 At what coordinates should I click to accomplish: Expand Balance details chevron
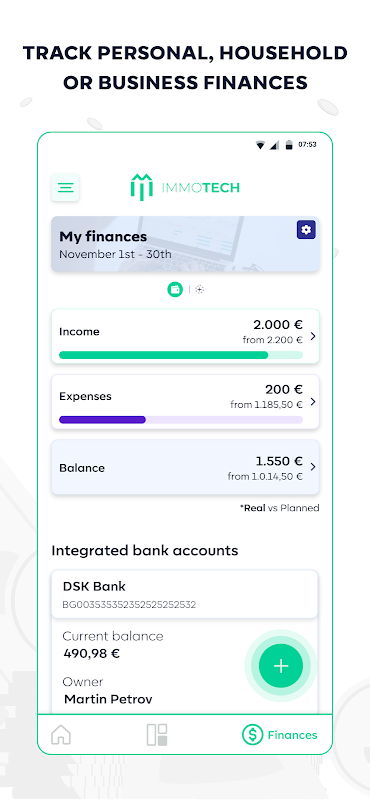pyautogui.click(x=313, y=467)
